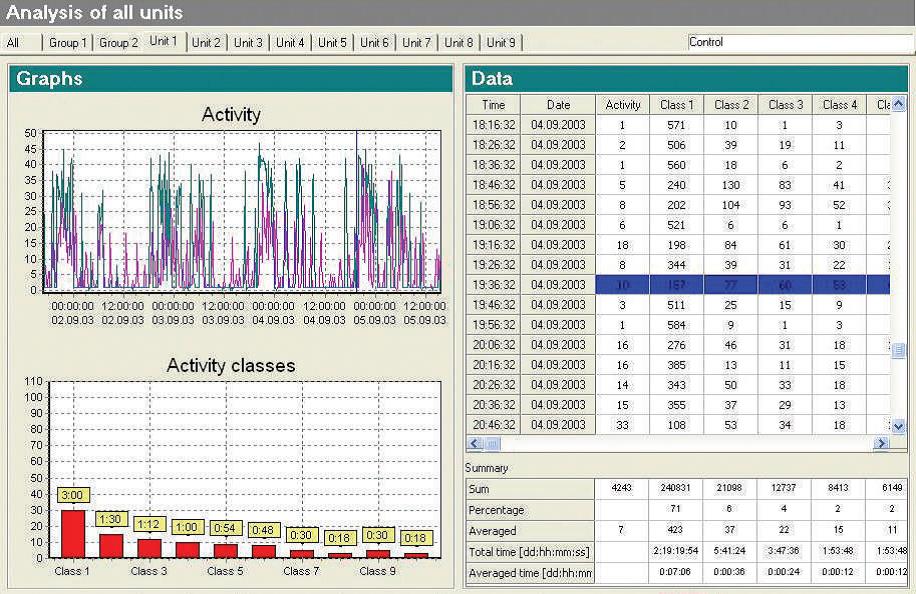
Task: Click the time cell 19:26:32
Action: (494, 265)
